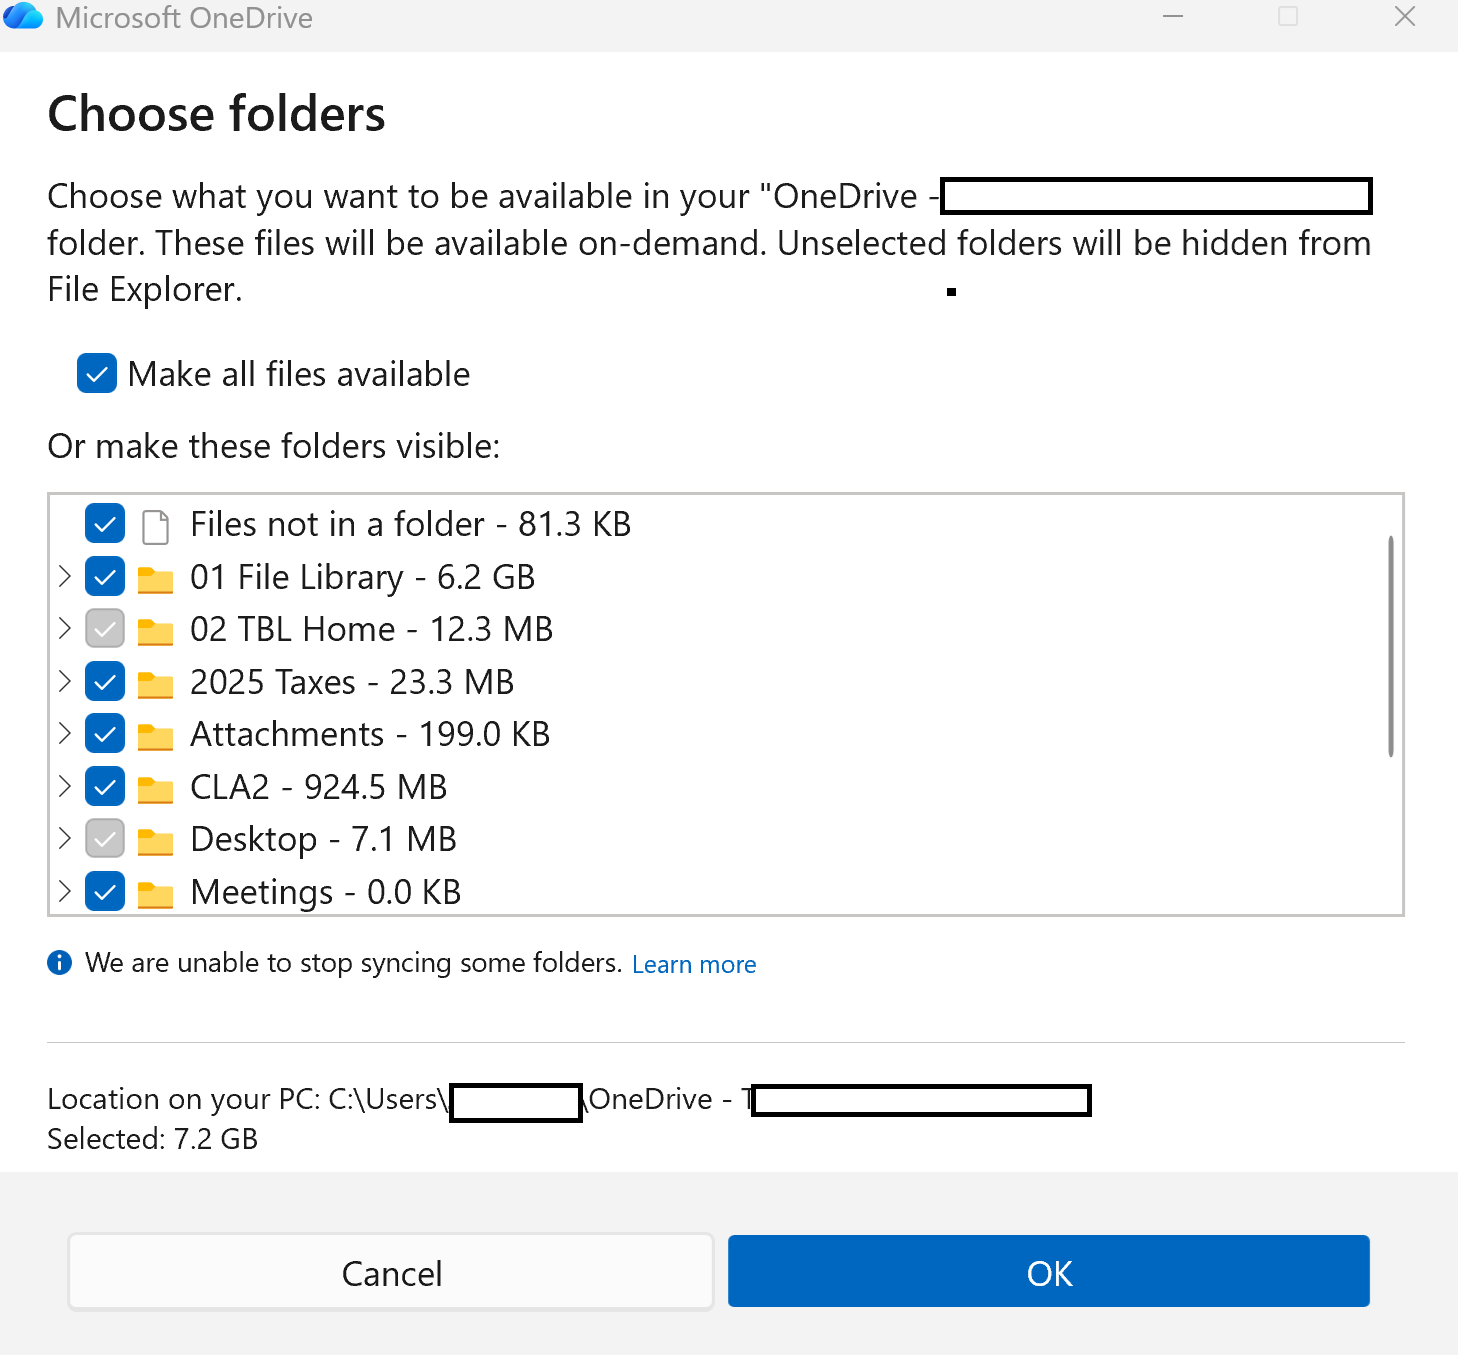Click the 'We are unable to stop syncing' message
Viewport: 1458px width, 1355px height.
[354, 962]
